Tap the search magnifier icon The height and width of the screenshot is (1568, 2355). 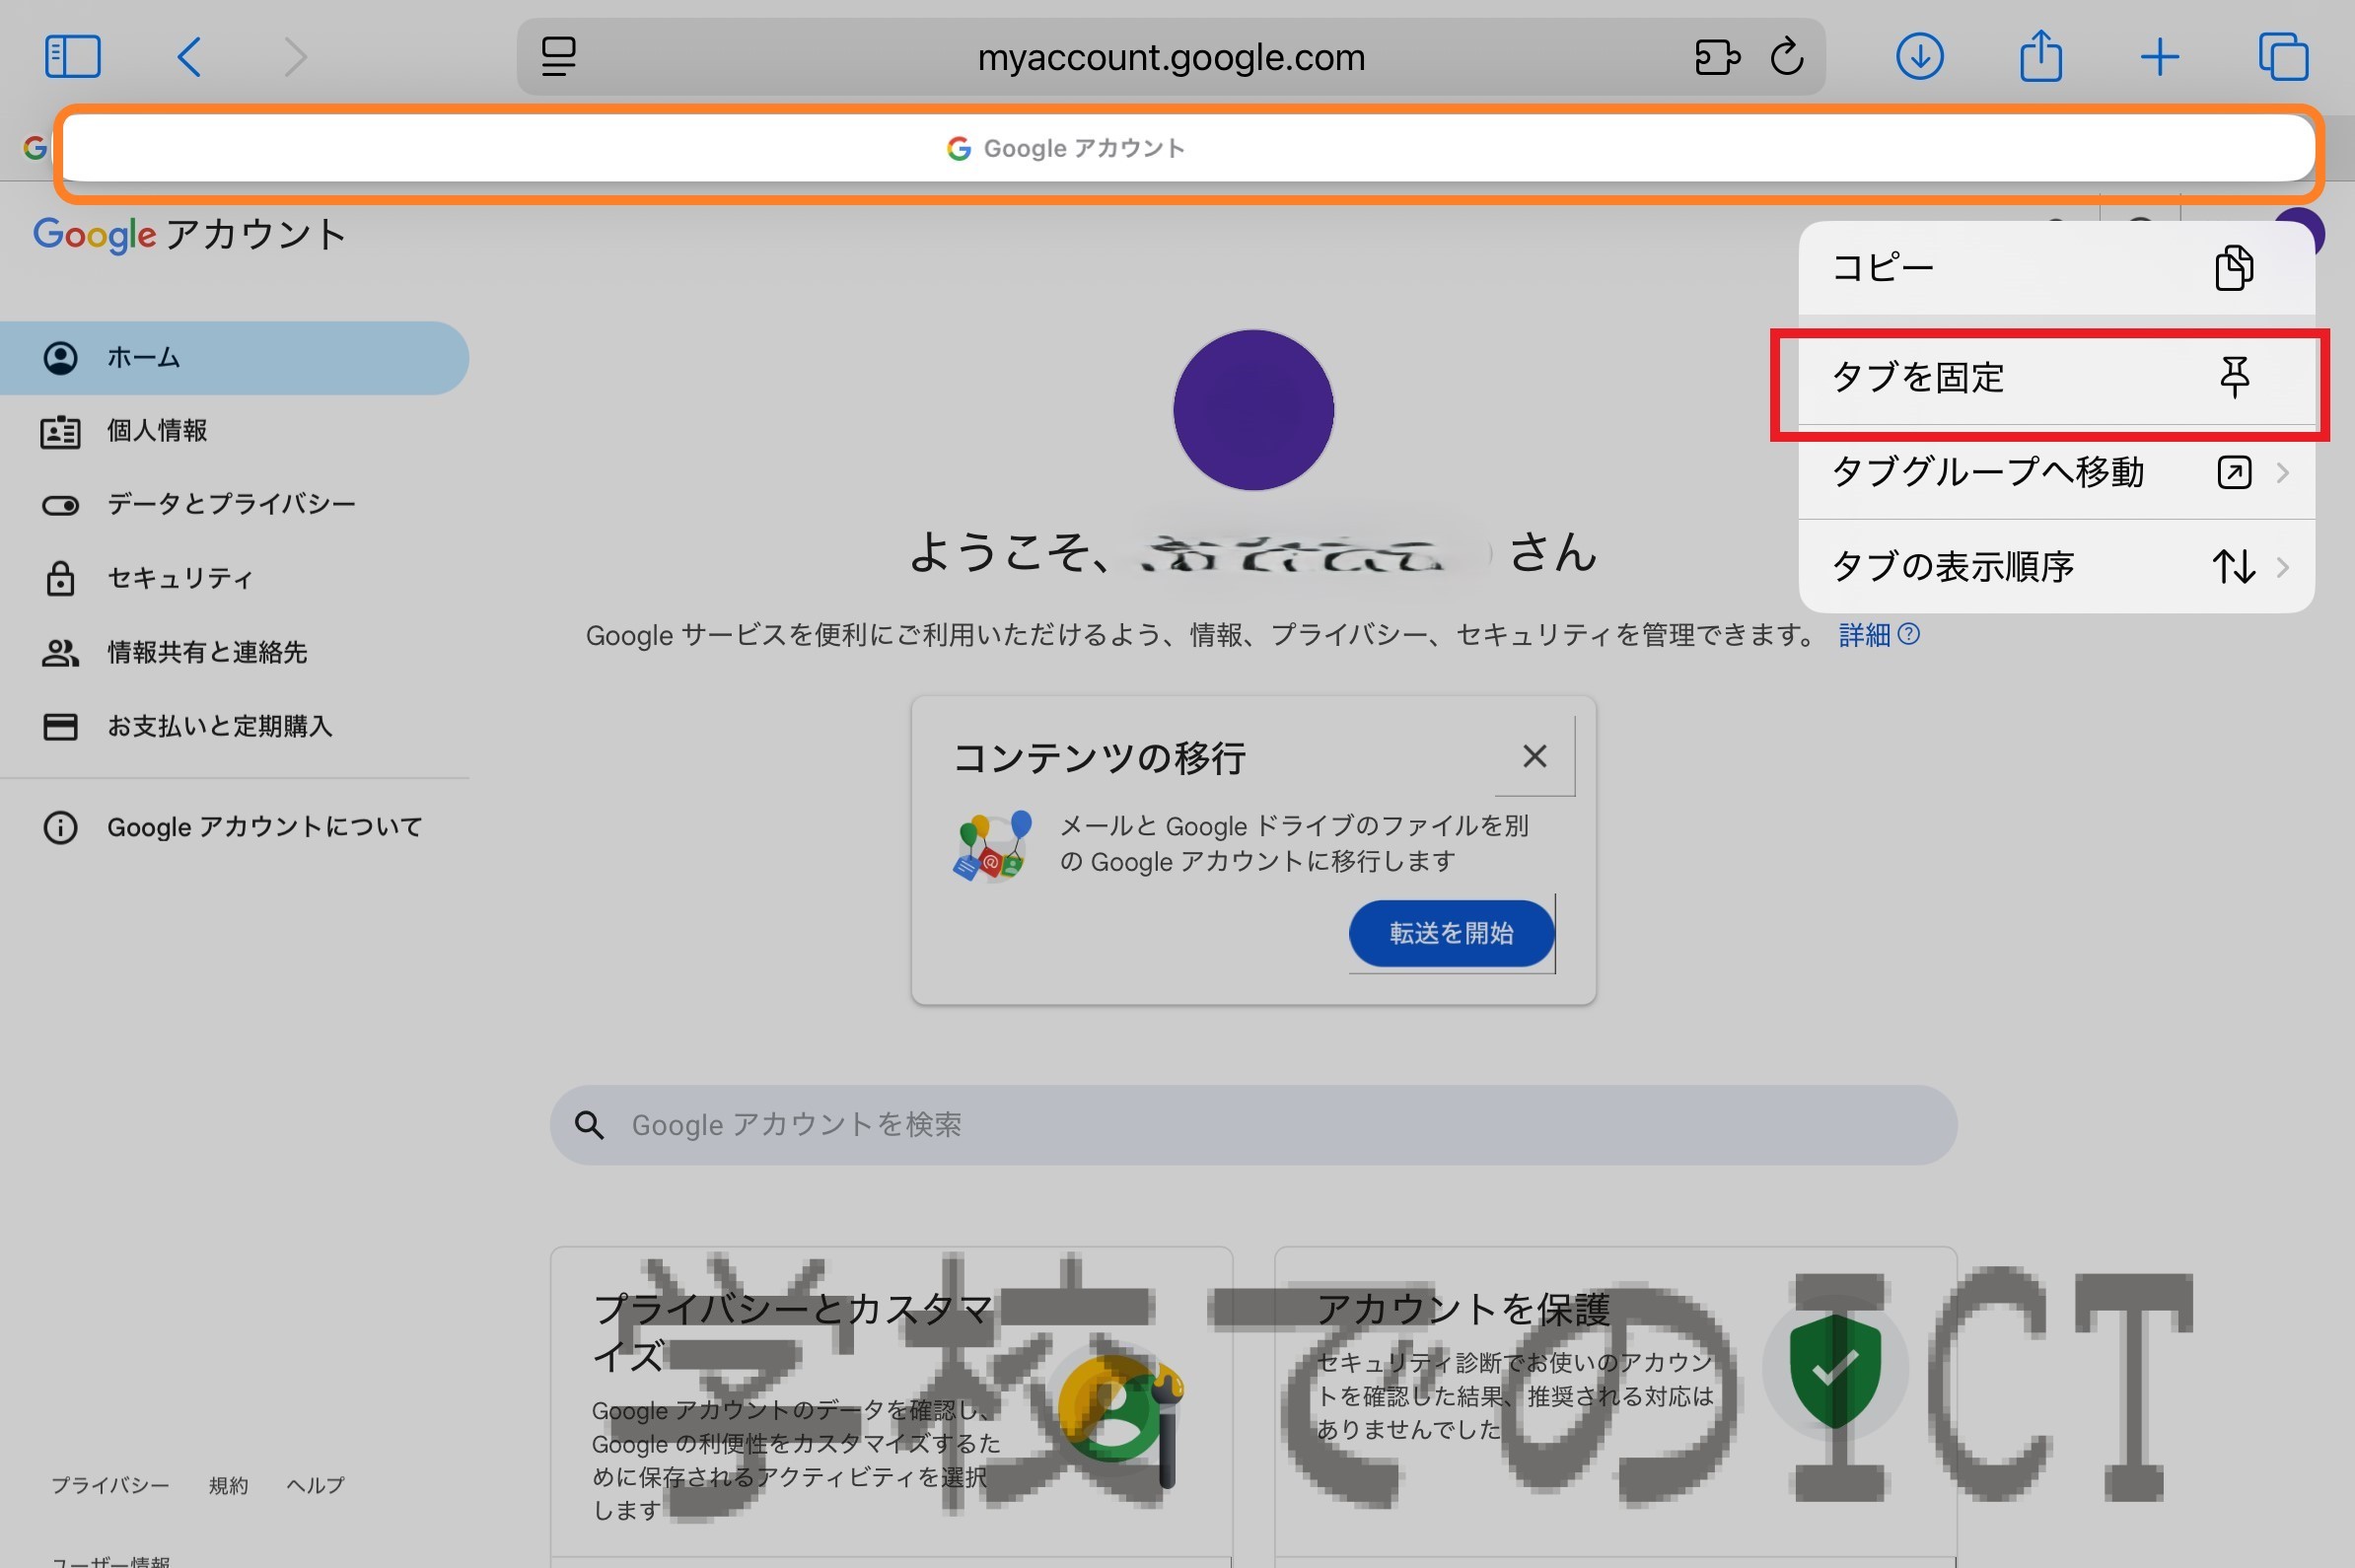click(x=589, y=1125)
